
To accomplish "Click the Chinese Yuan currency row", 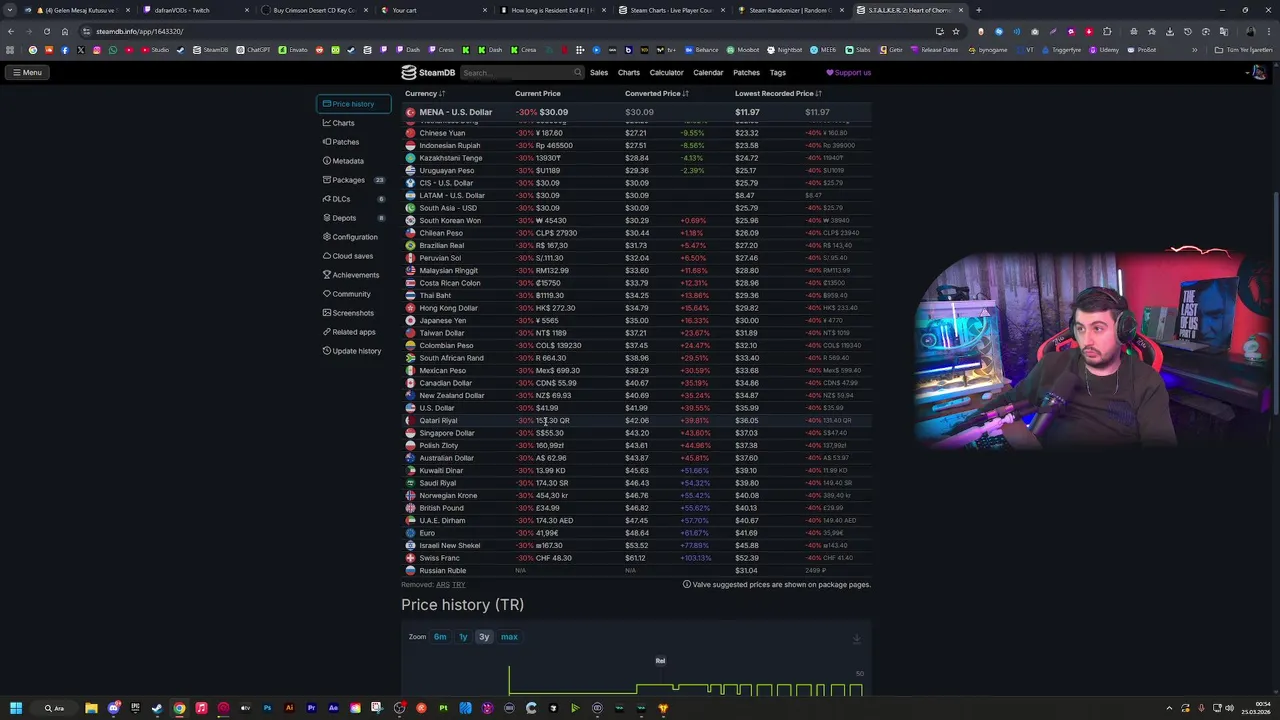I will click(637, 133).
